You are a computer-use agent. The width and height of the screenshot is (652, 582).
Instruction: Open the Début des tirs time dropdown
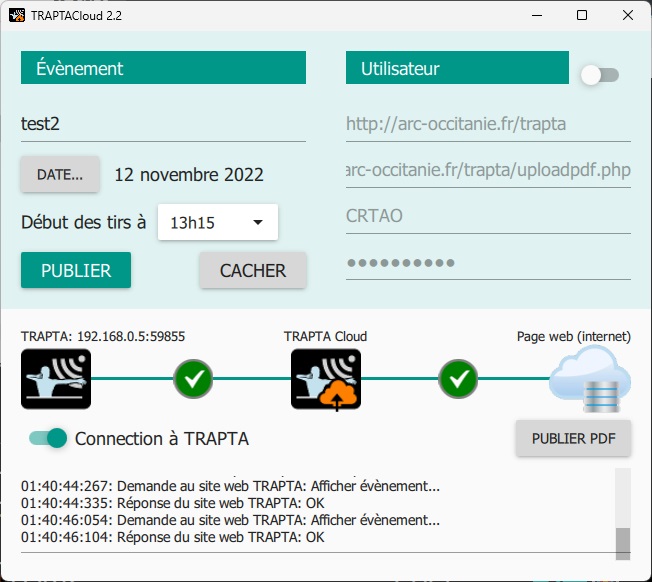217,222
